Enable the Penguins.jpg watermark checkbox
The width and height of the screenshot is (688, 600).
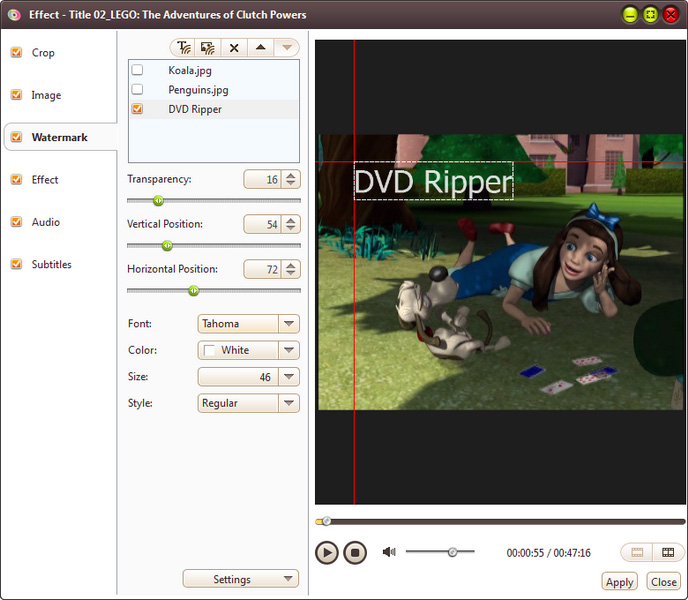tap(137, 89)
